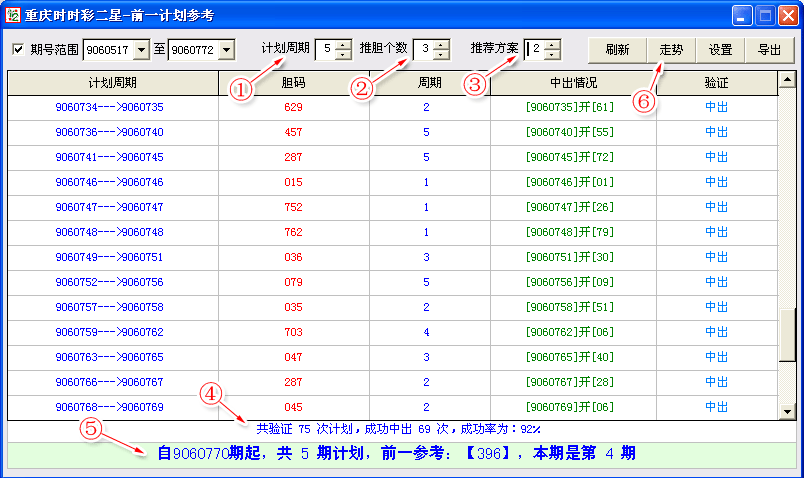Click the 胆码 value 079
This screenshot has height=478, width=804.
click(x=293, y=283)
